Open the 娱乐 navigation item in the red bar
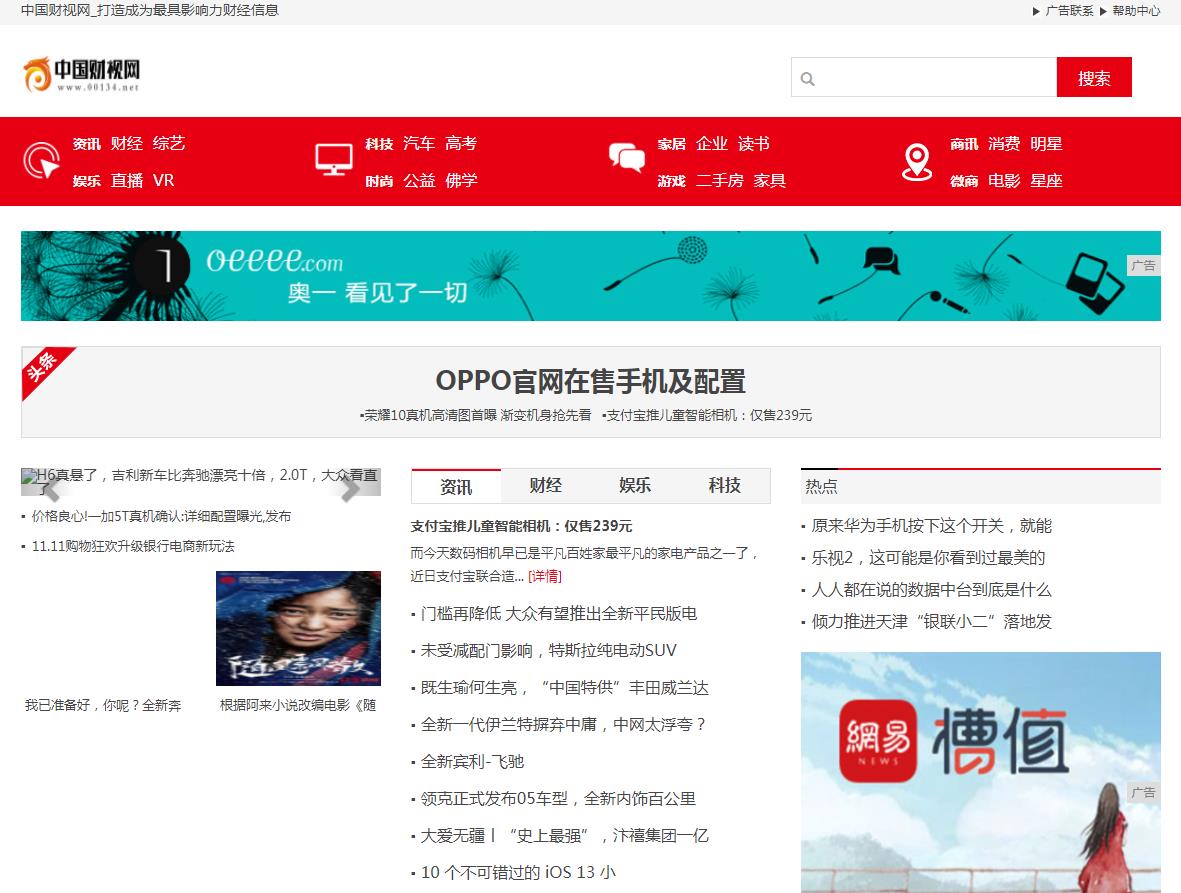The height and width of the screenshot is (893, 1181). pyautogui.click(x=87, y=181)
